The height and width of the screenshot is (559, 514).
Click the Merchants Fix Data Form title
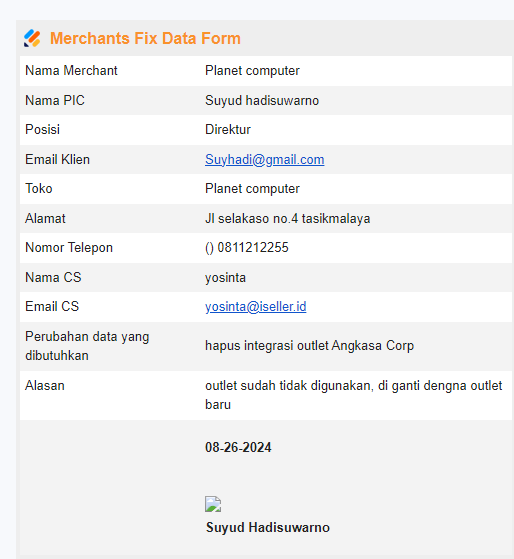point(145,38)
